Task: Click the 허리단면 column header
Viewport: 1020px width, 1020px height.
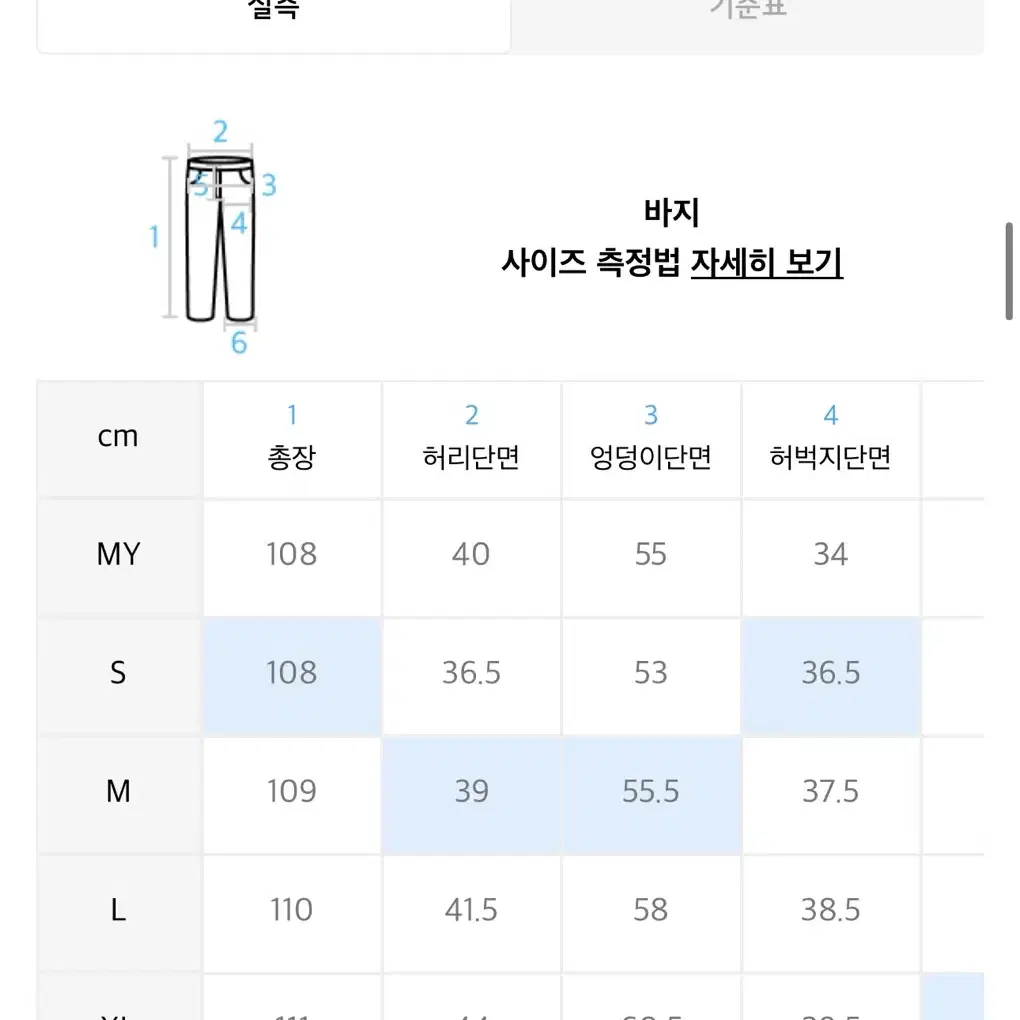Action: click(x=472, y=440)
